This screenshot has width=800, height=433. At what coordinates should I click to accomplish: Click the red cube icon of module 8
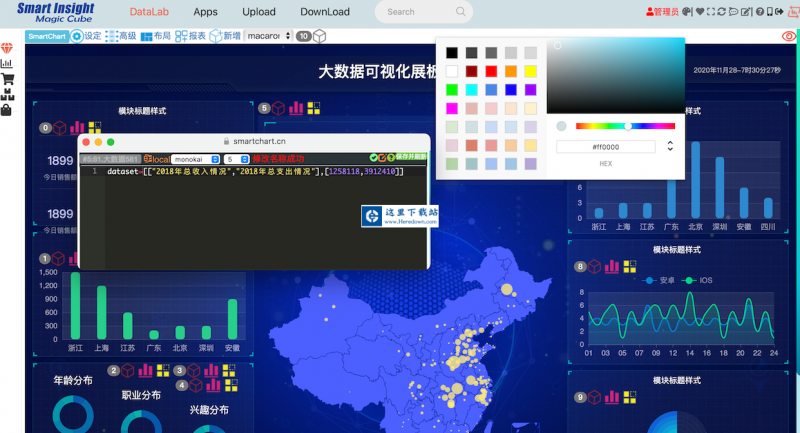click(594, 266)
